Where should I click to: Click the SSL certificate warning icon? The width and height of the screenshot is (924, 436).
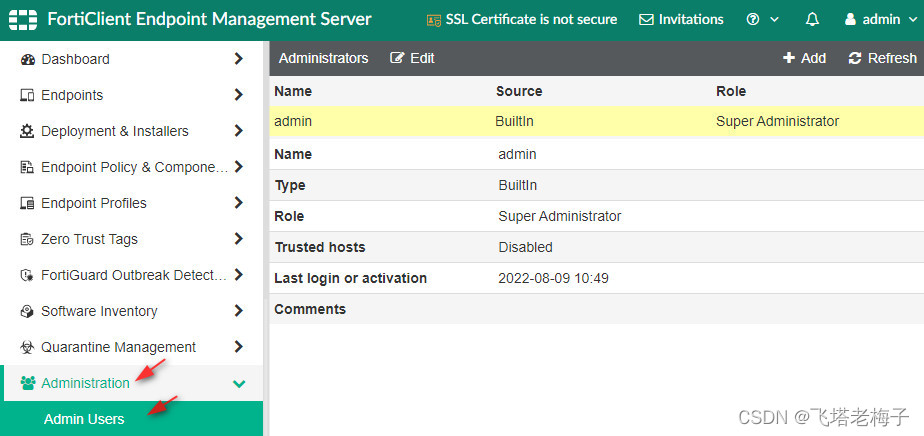click(434, 20)
